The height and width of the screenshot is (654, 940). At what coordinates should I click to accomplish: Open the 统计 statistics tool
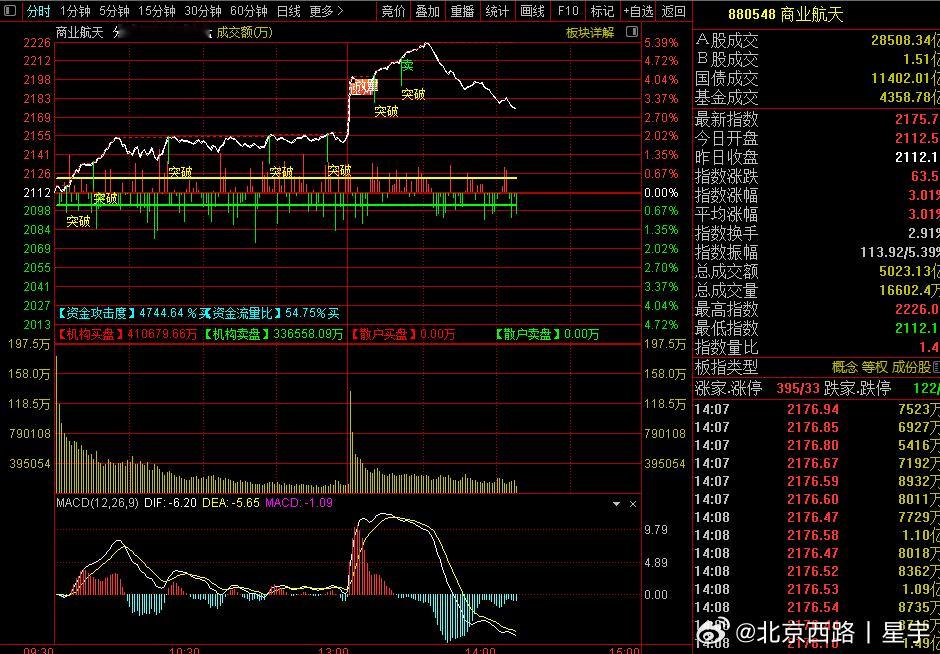coord(497,11)
